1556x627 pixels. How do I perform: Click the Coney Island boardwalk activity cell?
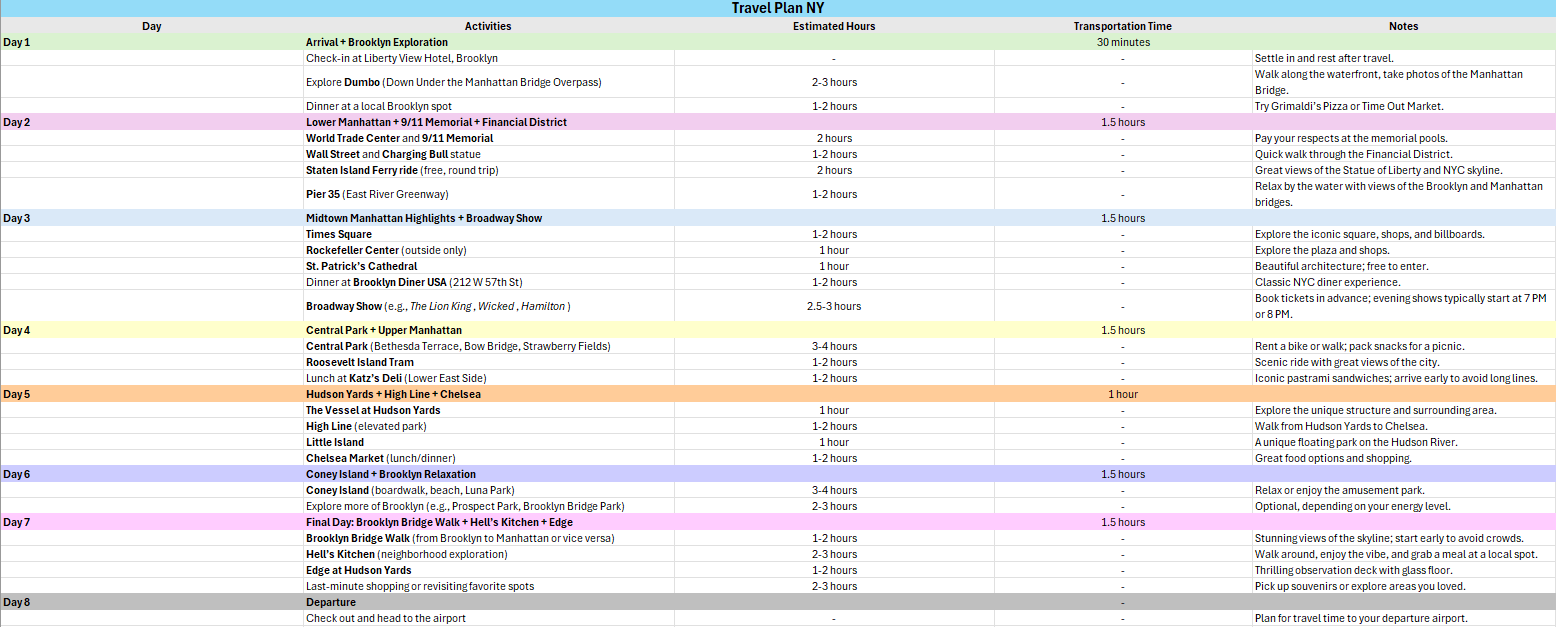click(x=410, y=490)
